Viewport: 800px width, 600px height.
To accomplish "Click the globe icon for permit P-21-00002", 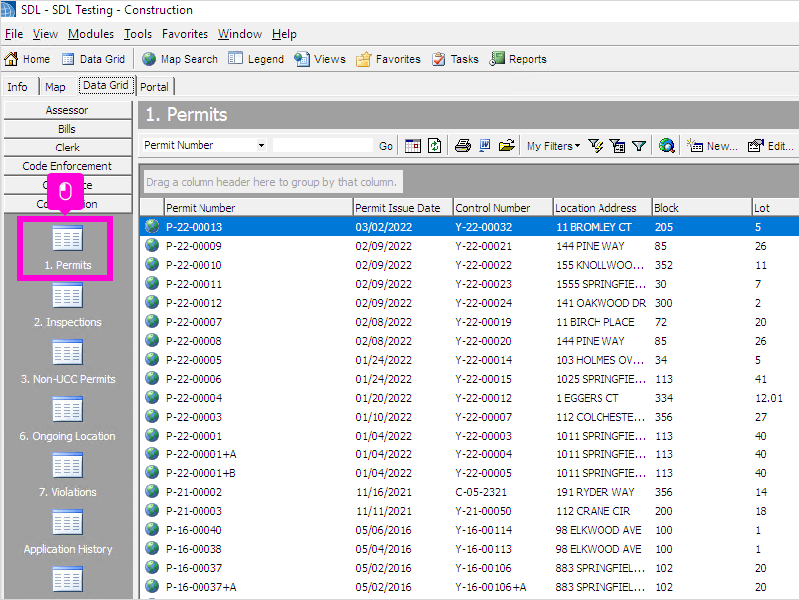I will point(152,491).
